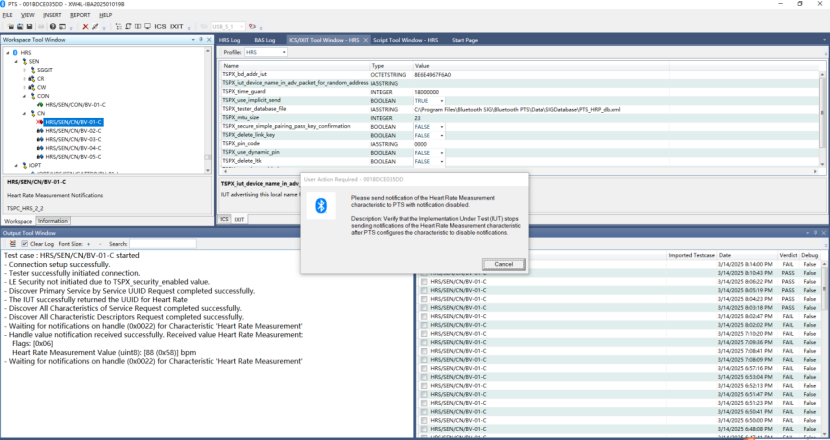Check the box for the 7:10:20 PM result
The width and height of the screenshot is (830, 440).
424,334
